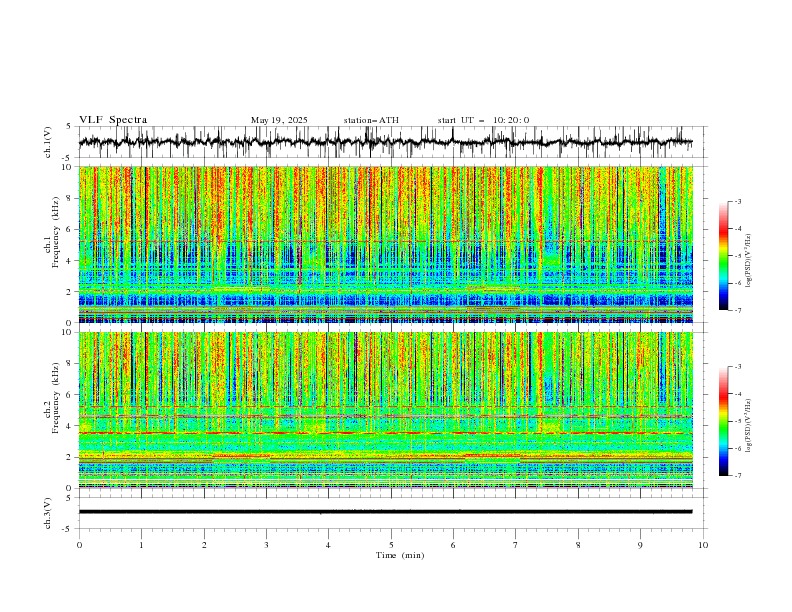Click the ch.3 flat waveform trace
The width and height of the screenshot is (792, 612).
(385, 512)
